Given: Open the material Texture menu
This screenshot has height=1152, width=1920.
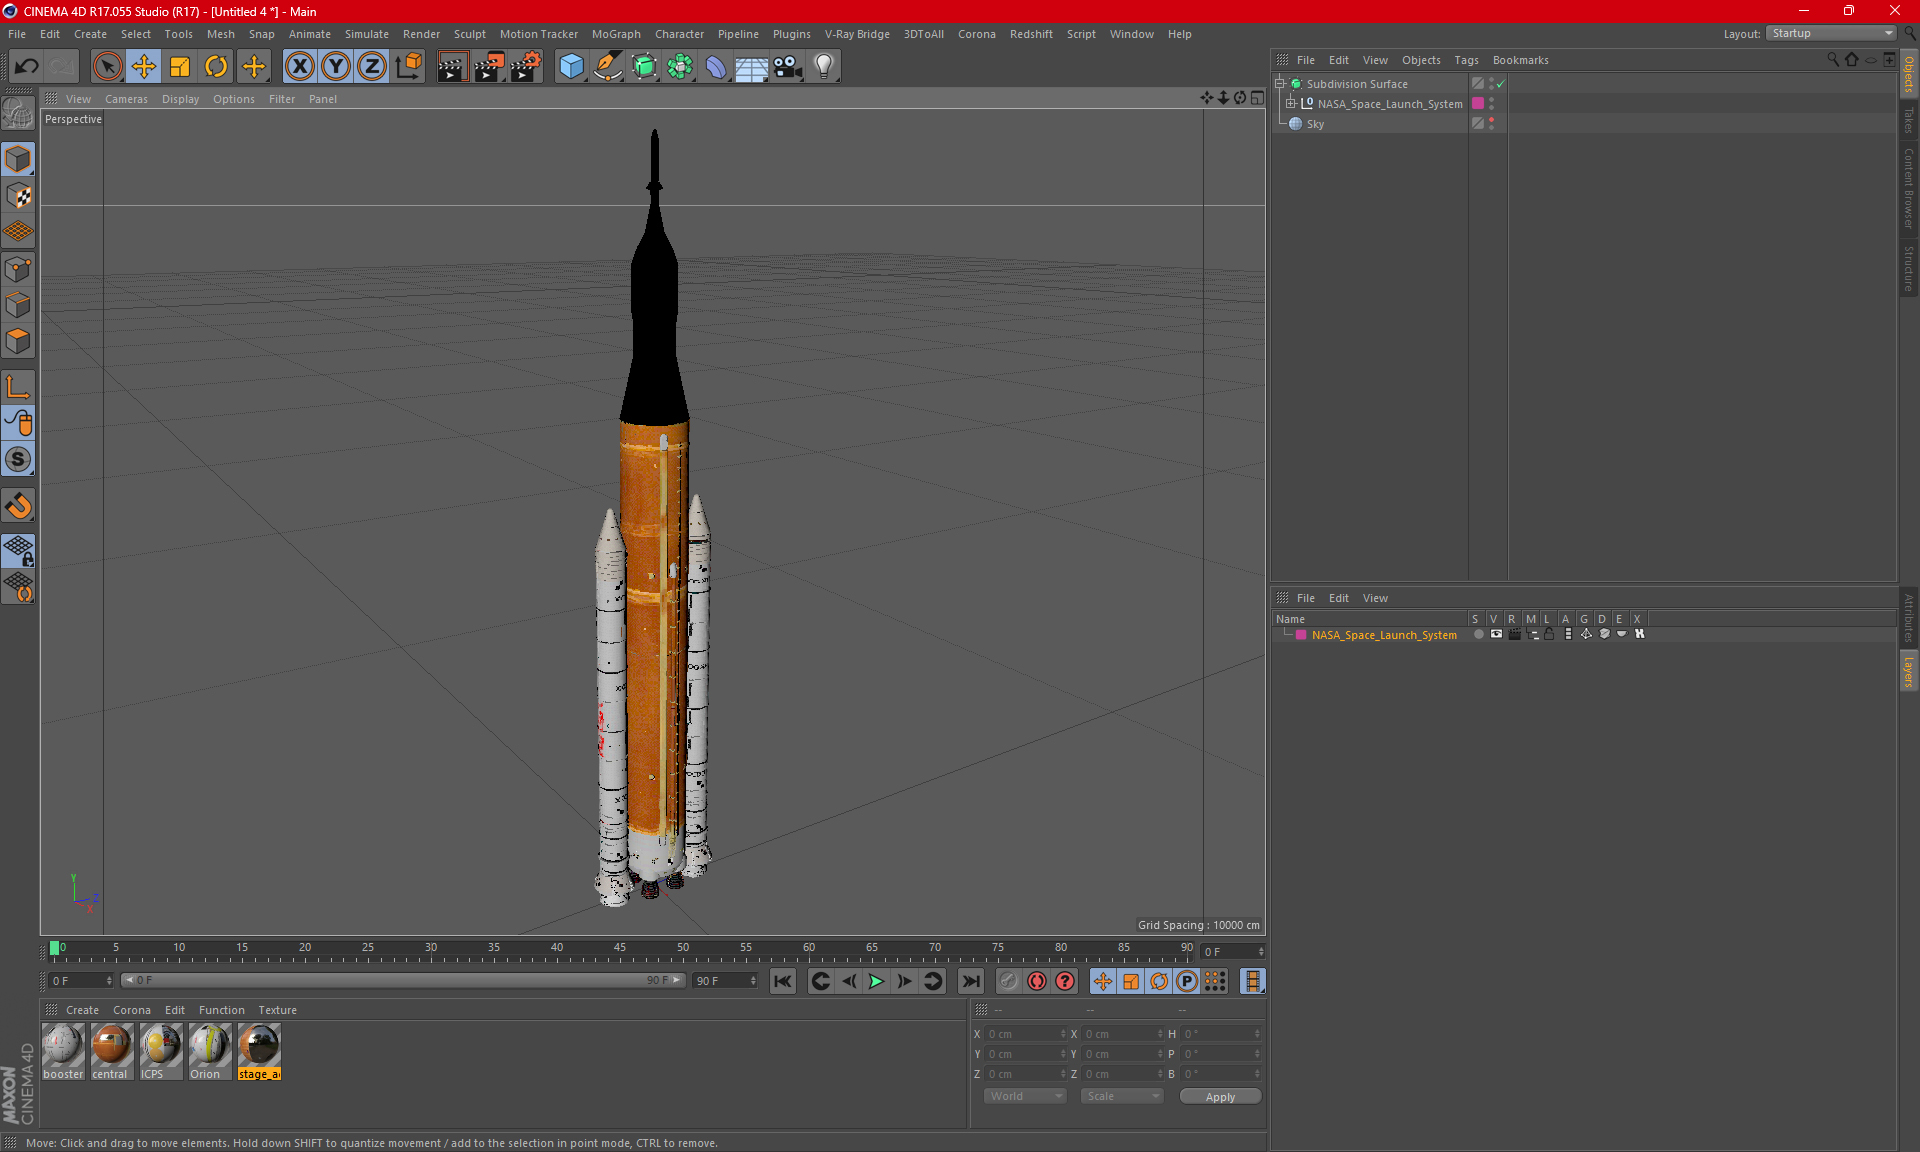Looking at the screenshot, I should 277,1010.
